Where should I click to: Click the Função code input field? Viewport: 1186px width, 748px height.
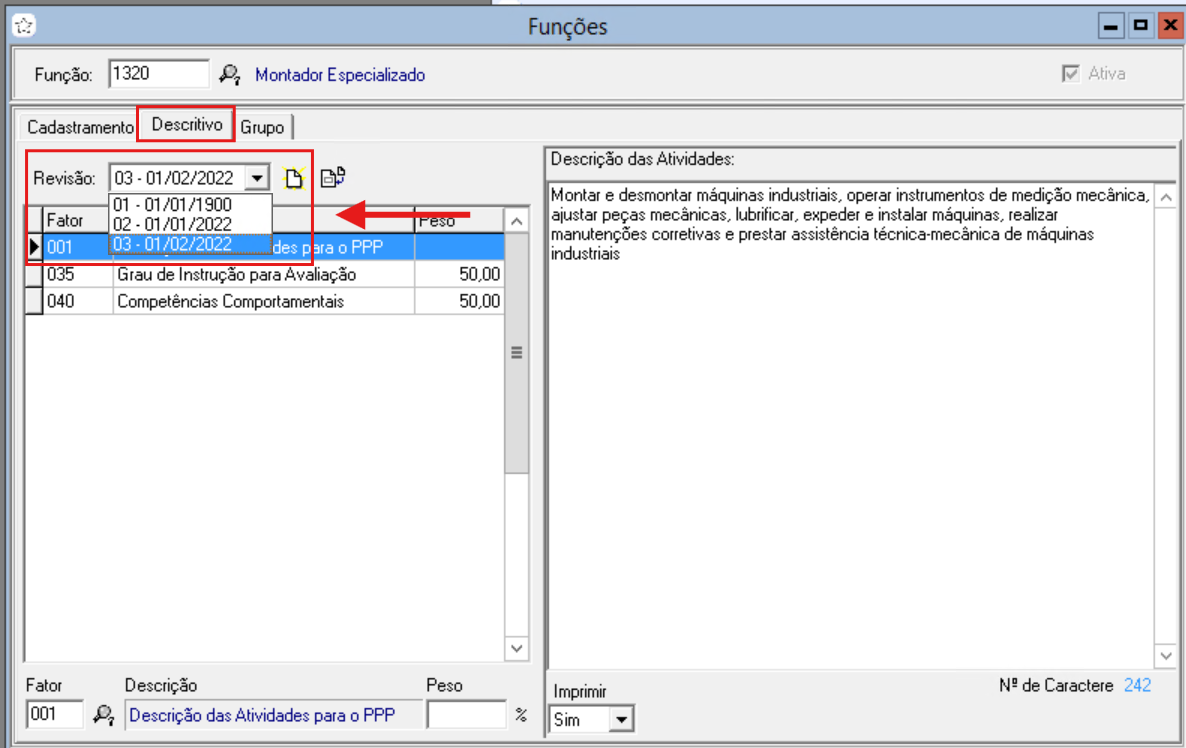coord(158,74)
